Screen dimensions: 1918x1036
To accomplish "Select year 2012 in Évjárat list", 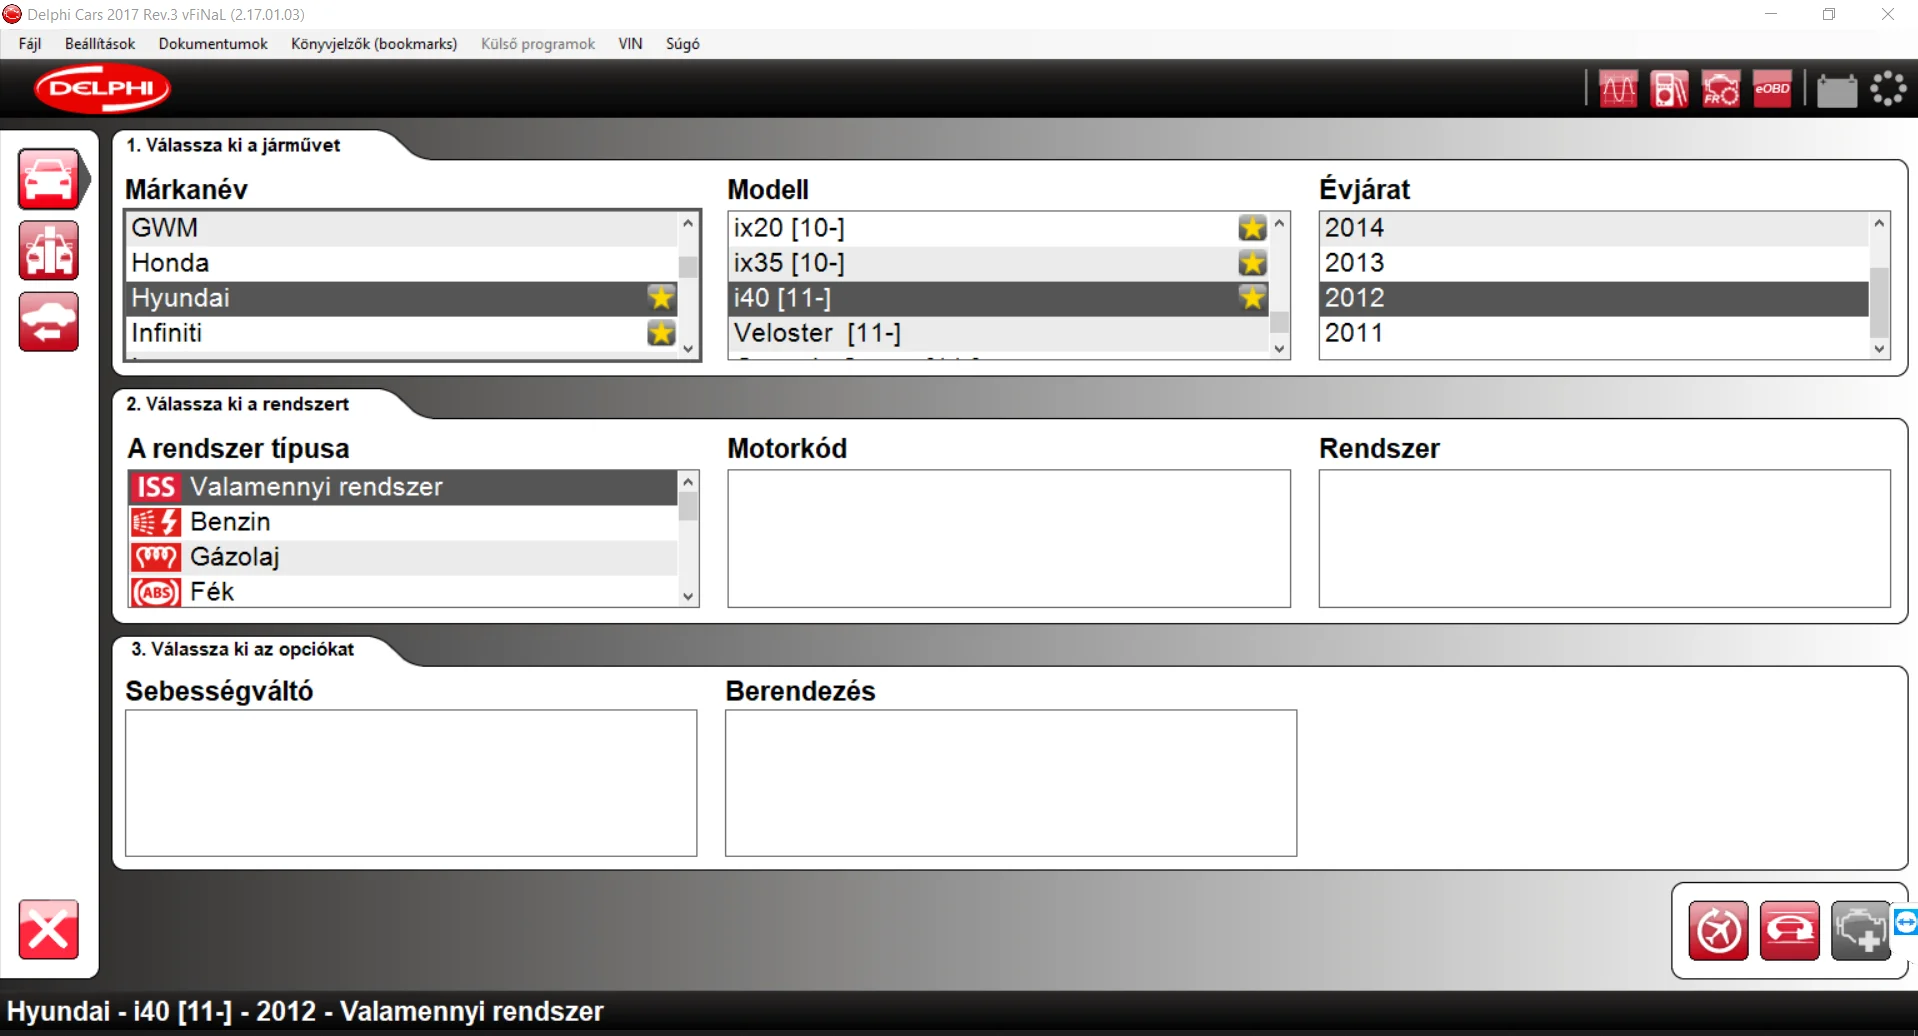I will 1594,298.
